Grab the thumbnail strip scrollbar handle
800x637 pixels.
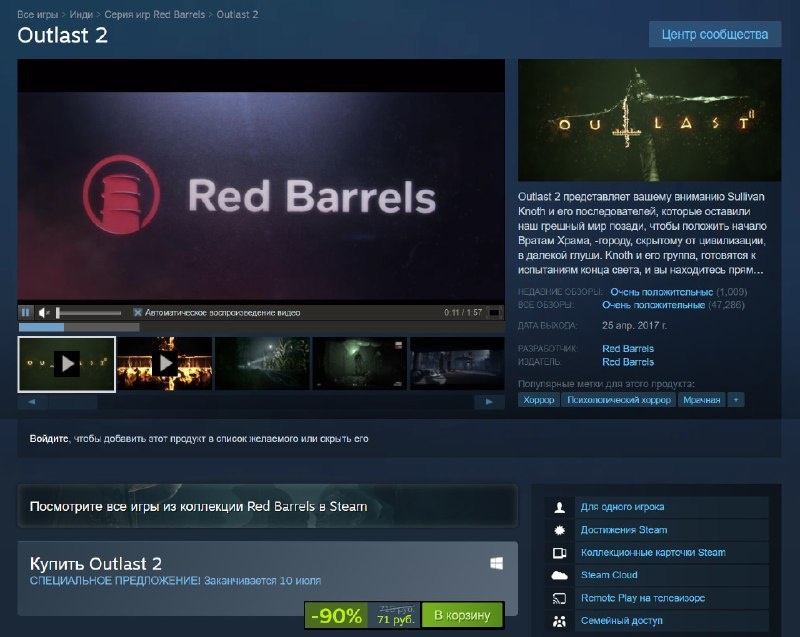click(73, 402)
